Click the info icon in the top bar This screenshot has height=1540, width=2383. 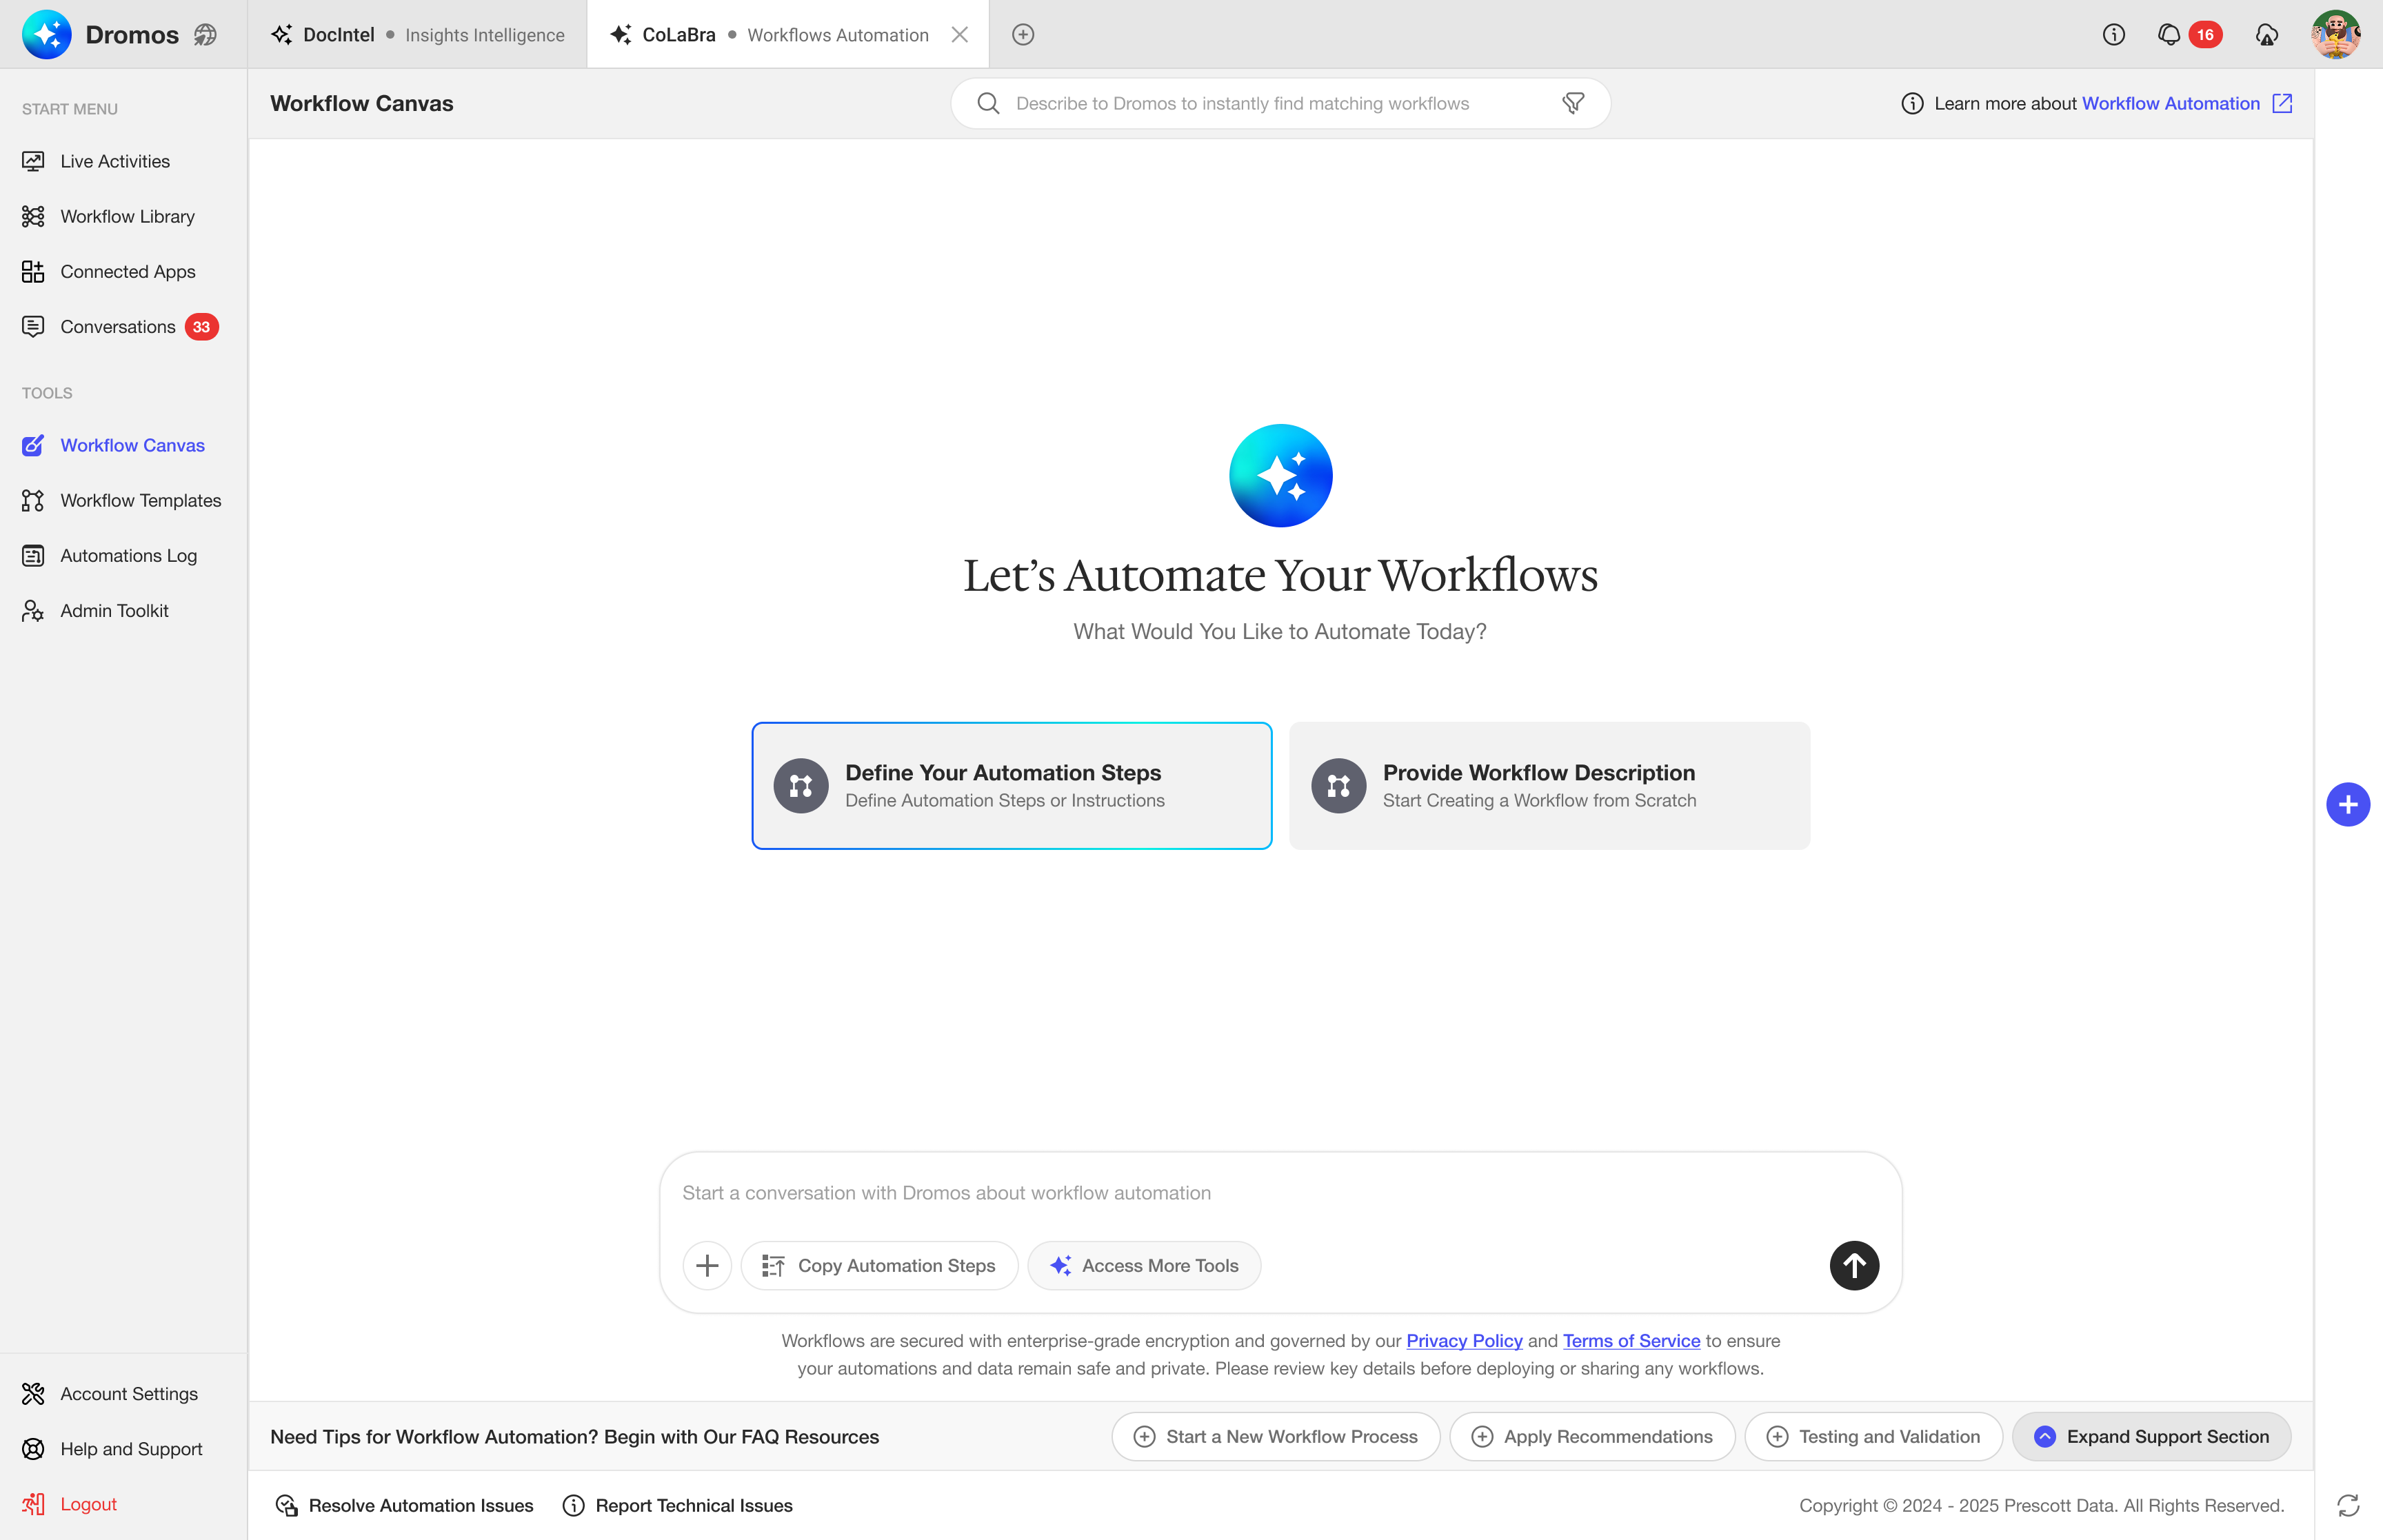point(2113,35)
